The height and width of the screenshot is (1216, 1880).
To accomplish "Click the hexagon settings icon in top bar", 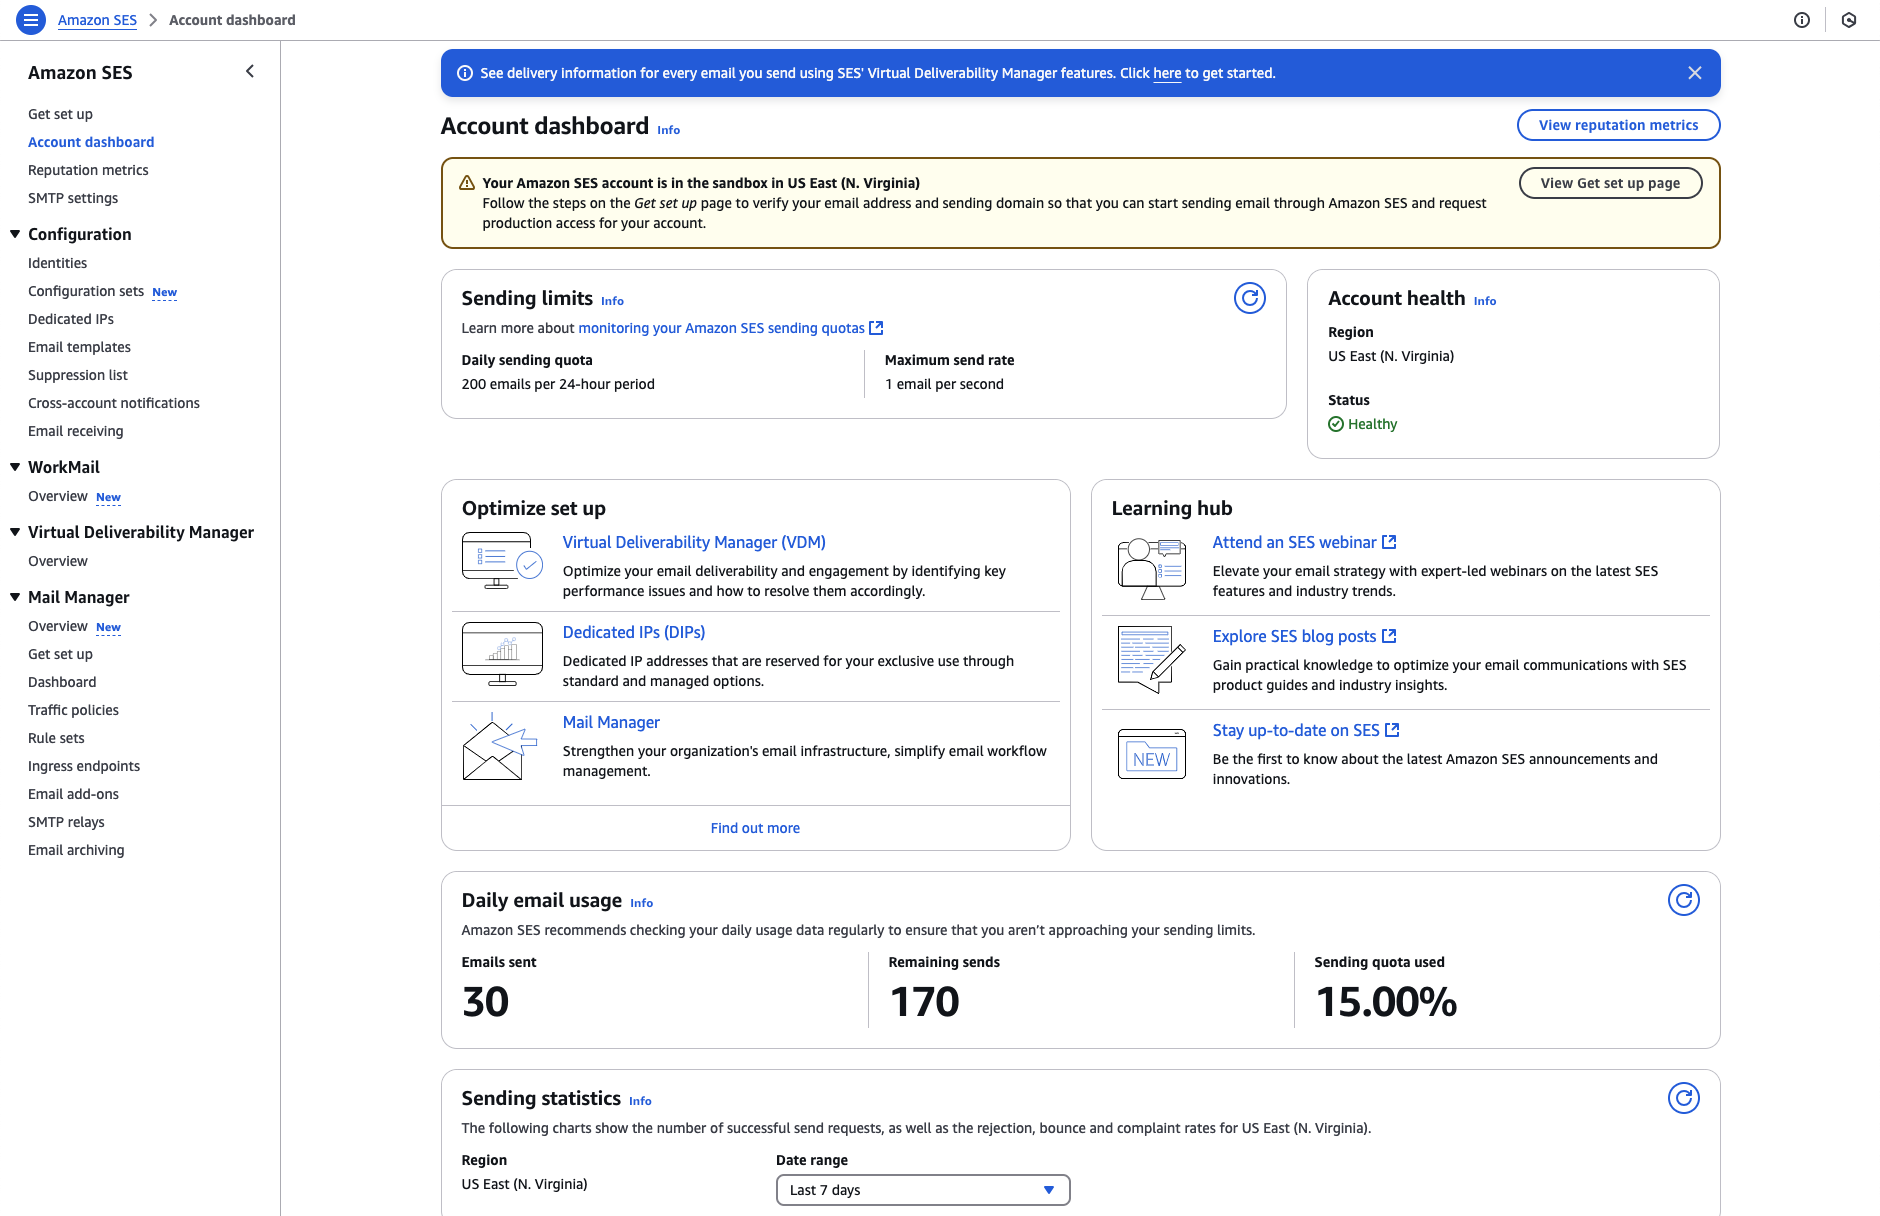I will (1849, 20).
